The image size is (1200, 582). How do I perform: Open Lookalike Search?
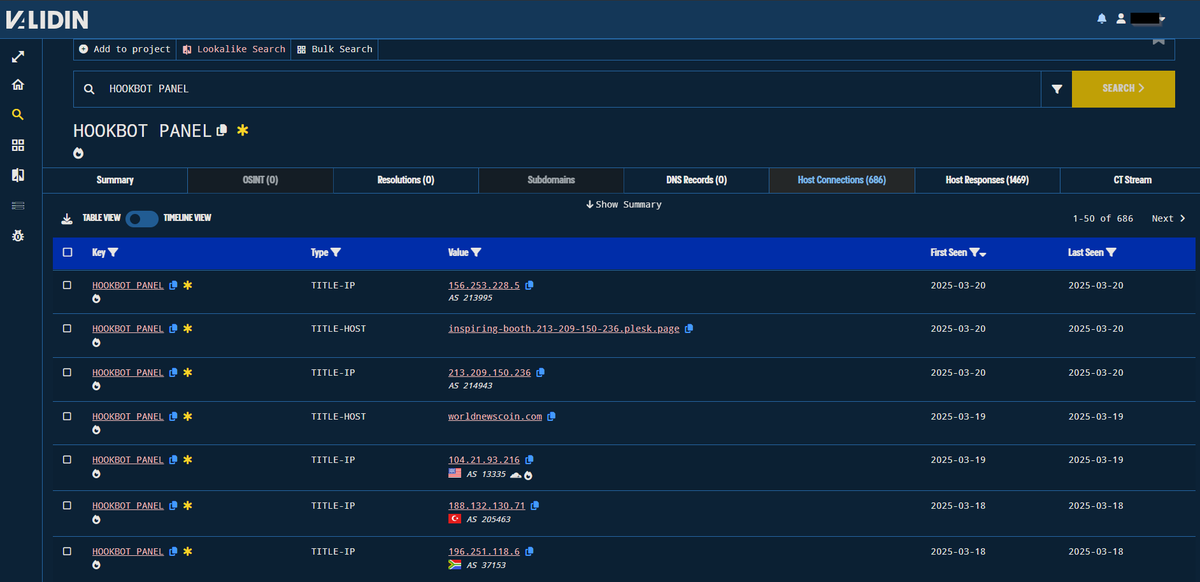[234, 49]
